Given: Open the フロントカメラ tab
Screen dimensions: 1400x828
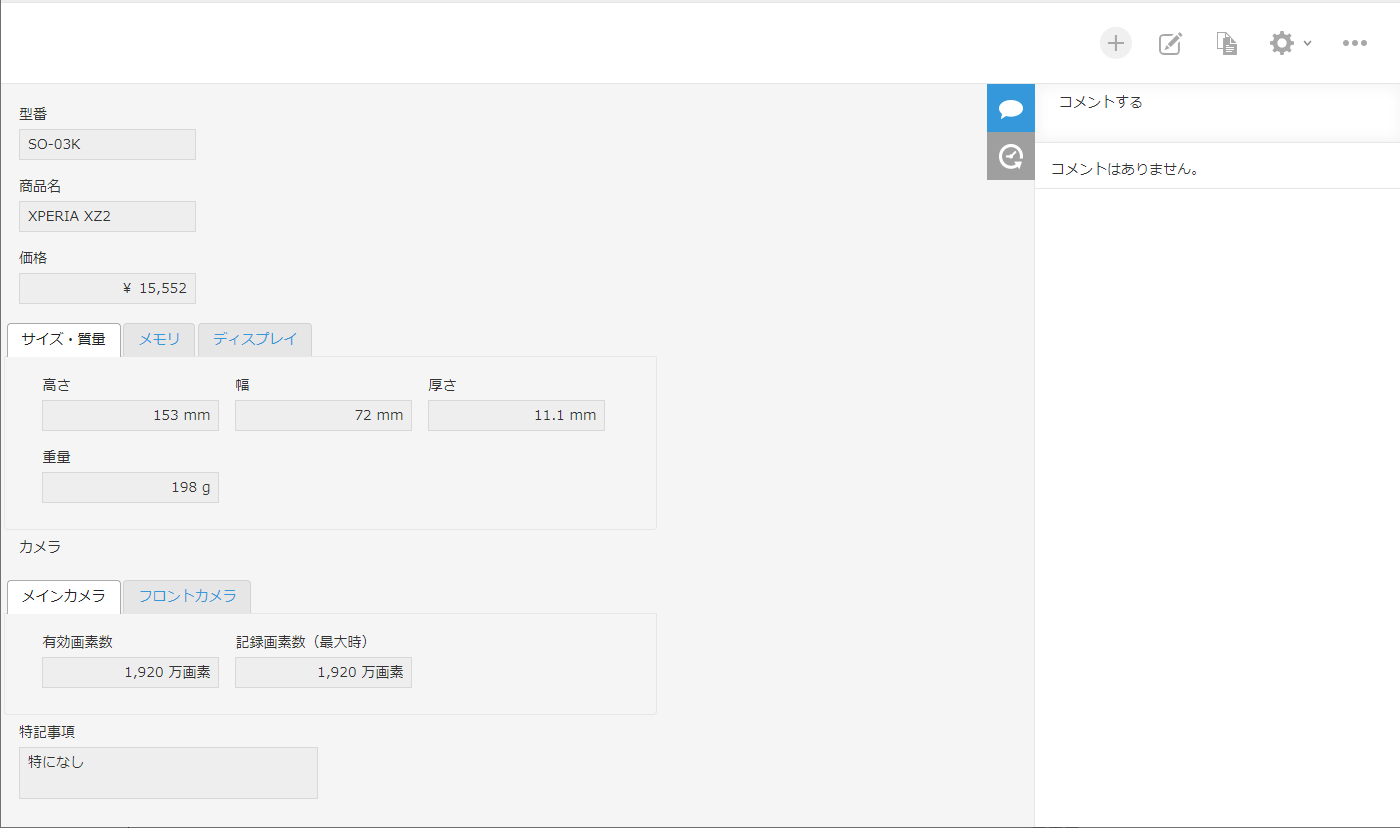Looking at the screenshot, I should pos(187,596).
